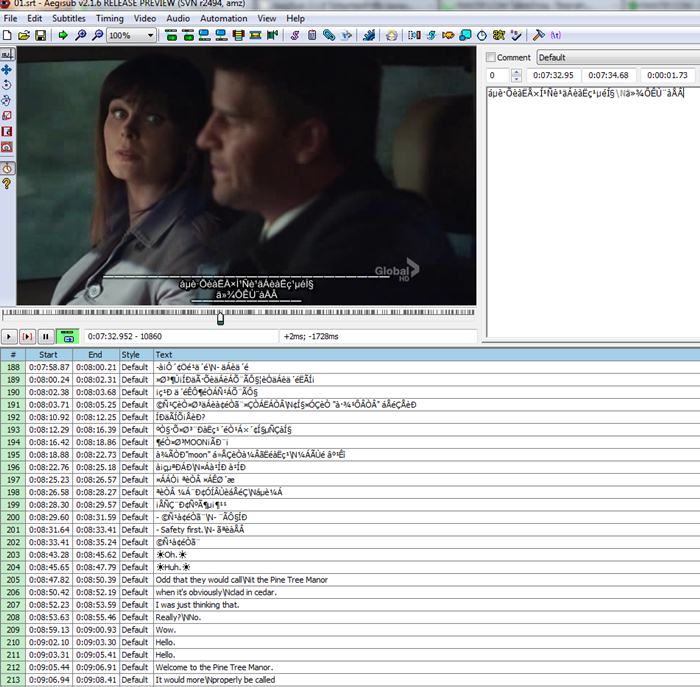Click the Start column header
The width and height of the screenshot is (700, 687).
(x=48, y=354)
